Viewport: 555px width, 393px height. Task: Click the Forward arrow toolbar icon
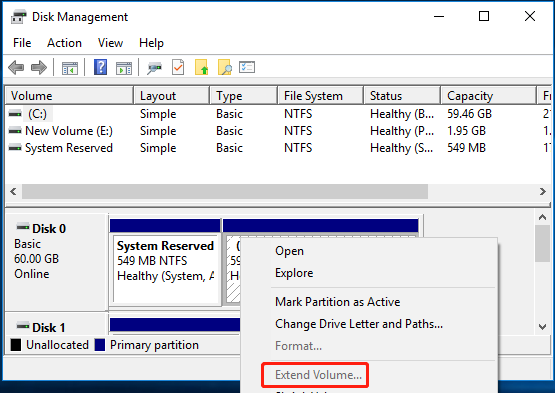(39, 67)
